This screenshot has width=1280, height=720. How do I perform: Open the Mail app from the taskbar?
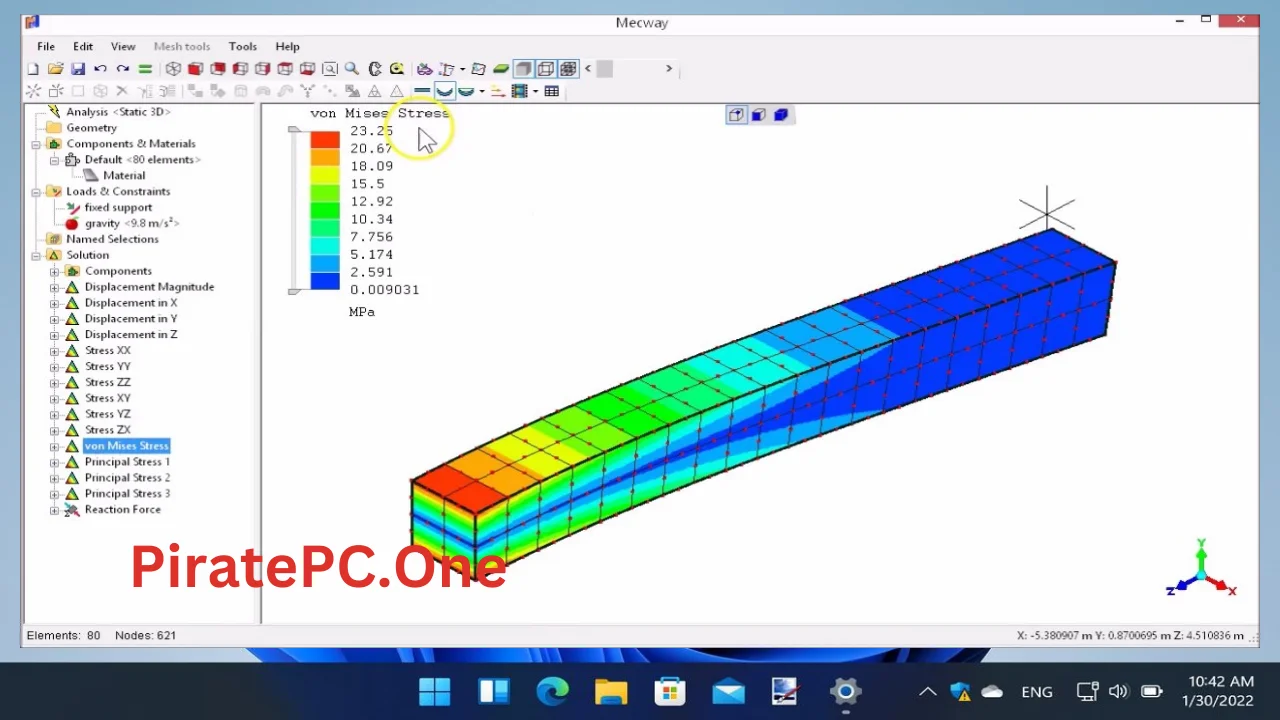point(728,691)
